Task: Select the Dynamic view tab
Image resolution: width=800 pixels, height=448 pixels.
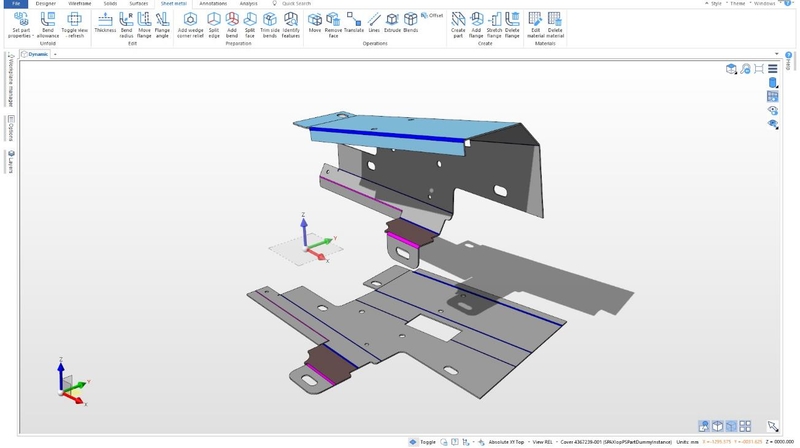Action: (x=35, y=54)
